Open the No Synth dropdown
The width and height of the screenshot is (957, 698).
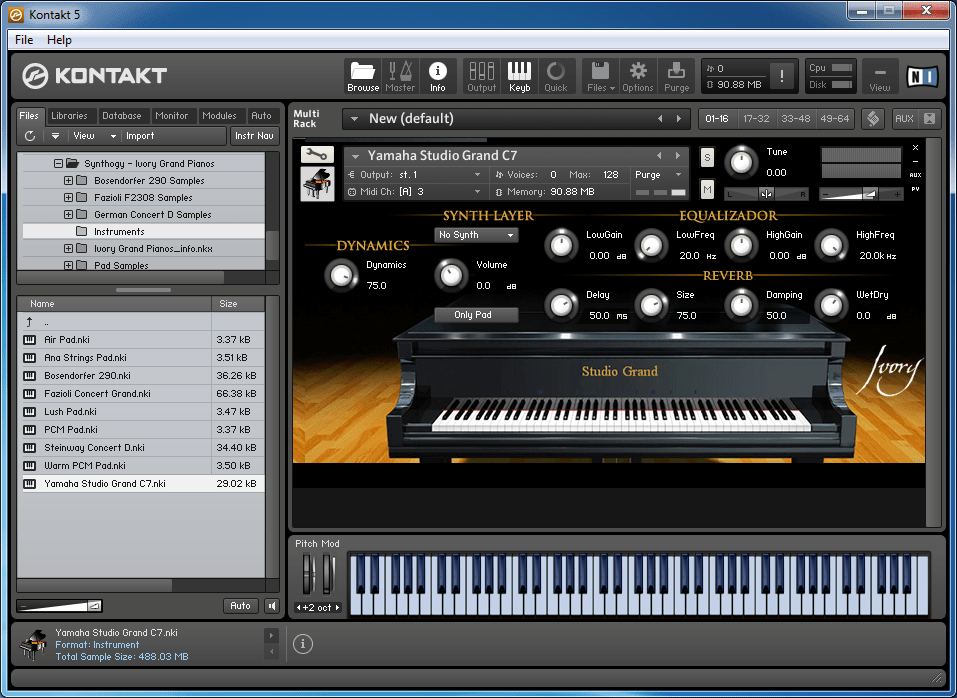[476, 235]
